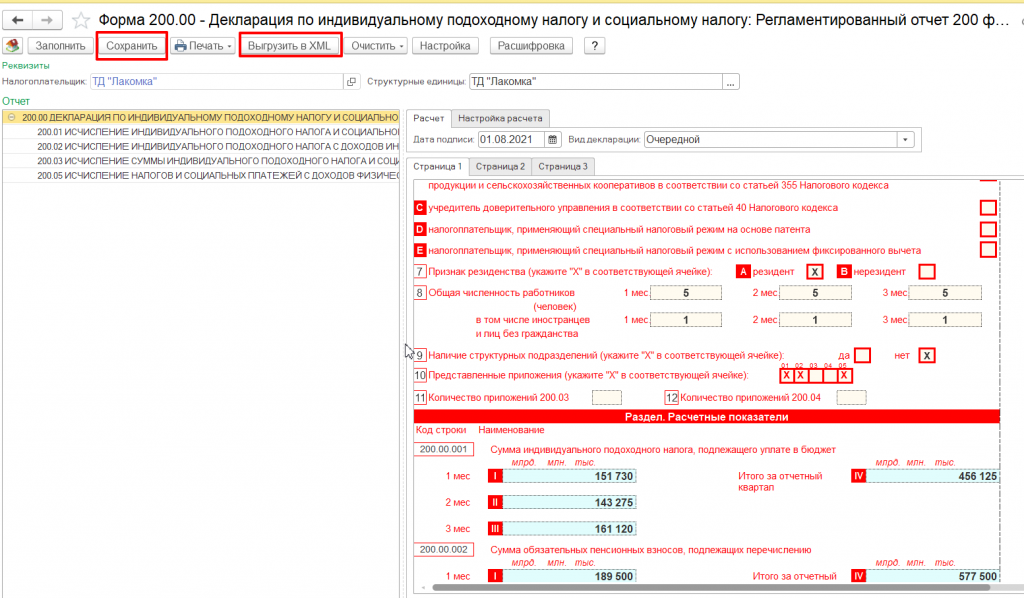Click the Выгрузить в XML button
This screenshot has height=598, width=1024.
291,46
